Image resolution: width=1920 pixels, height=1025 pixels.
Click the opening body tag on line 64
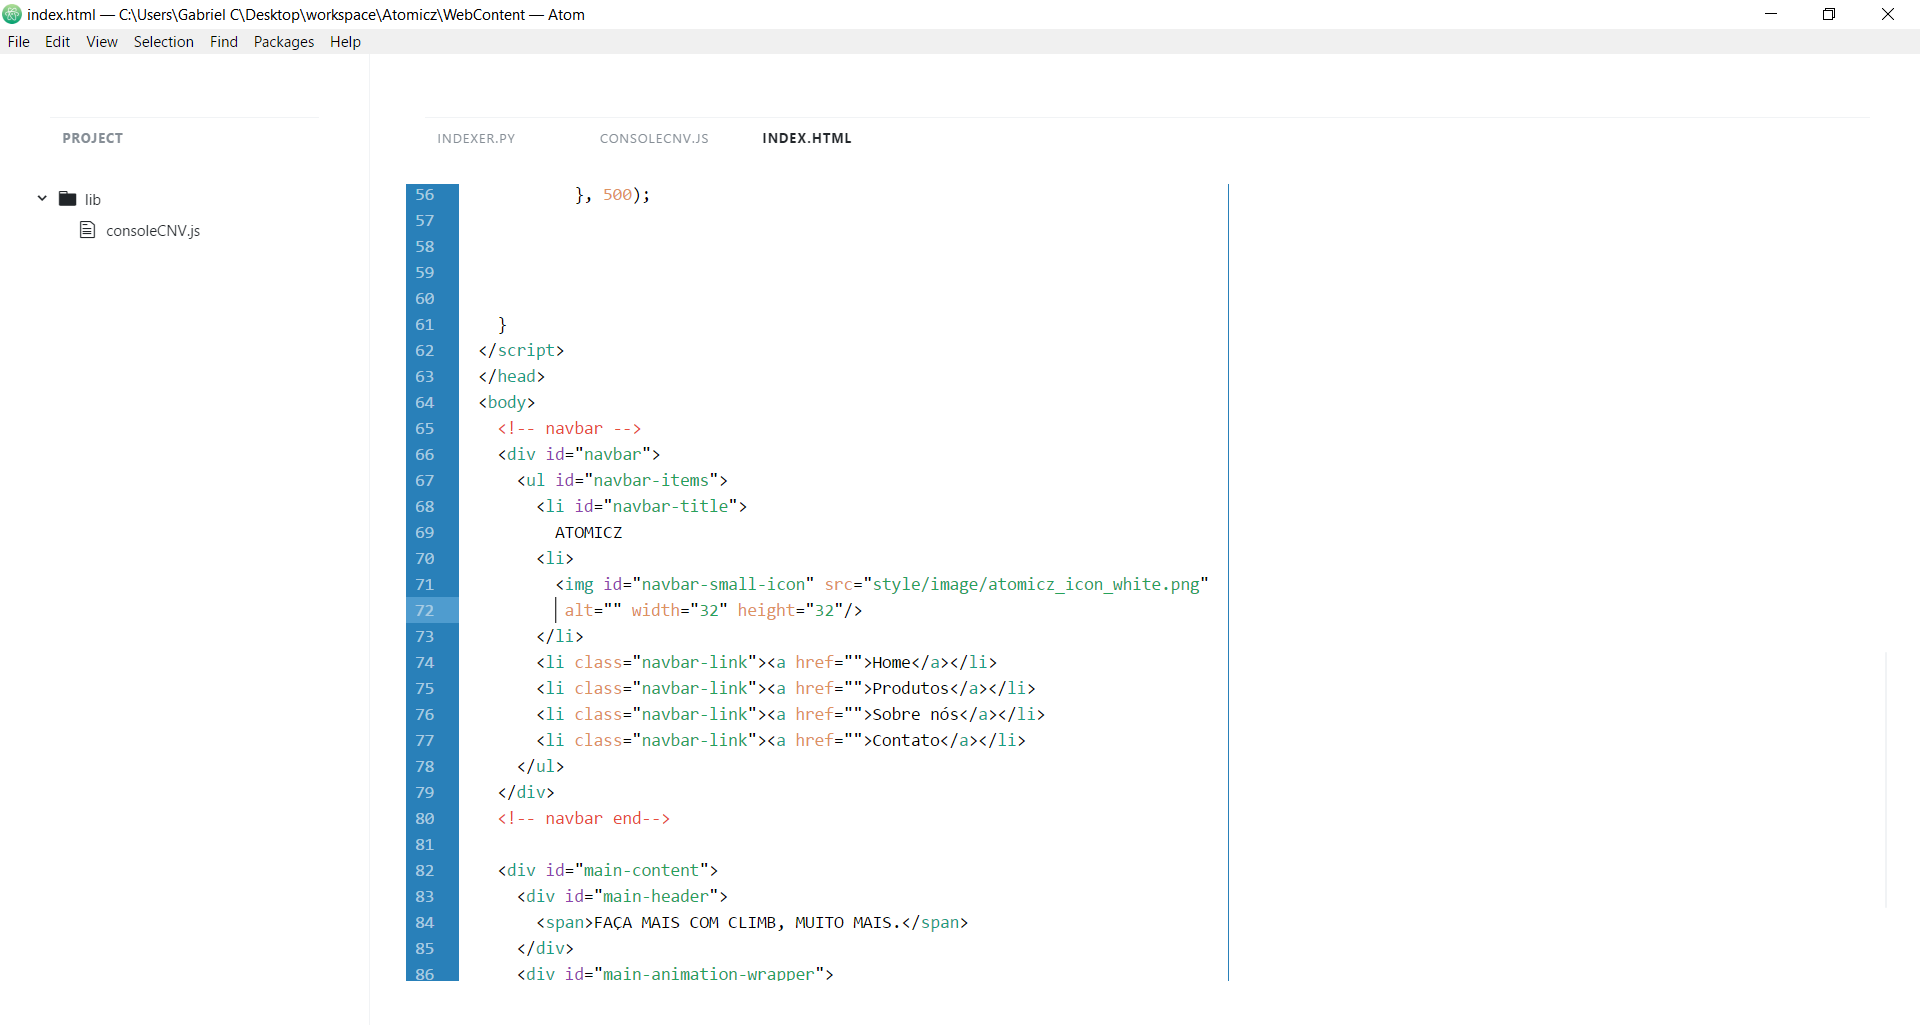click(x=507, y=403)
